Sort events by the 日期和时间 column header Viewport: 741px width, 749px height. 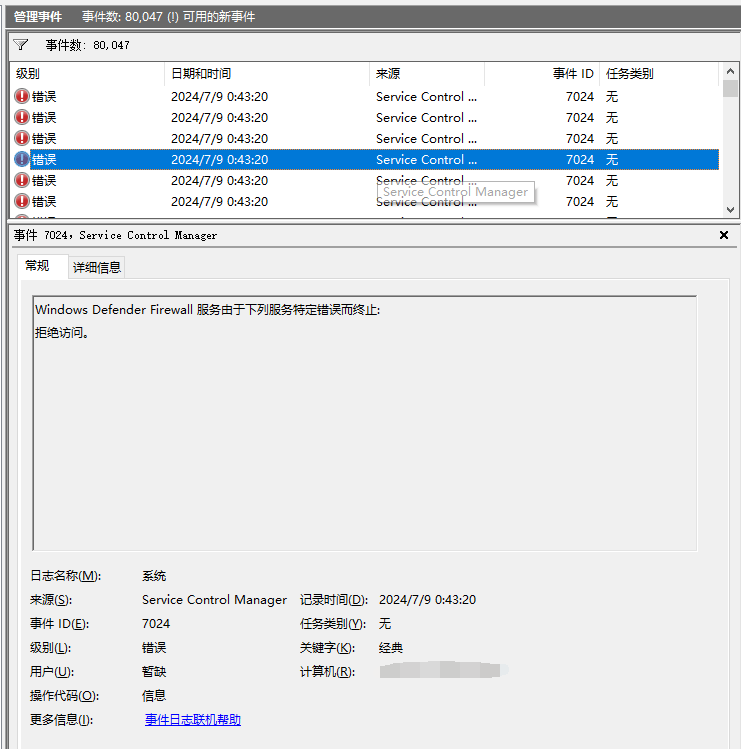pos(267,74)
